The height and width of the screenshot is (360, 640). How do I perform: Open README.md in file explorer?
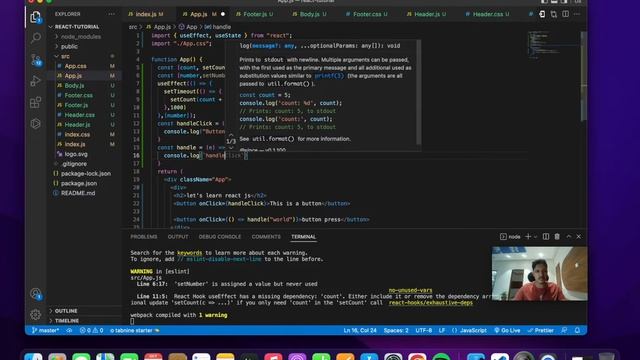(78, 193)
